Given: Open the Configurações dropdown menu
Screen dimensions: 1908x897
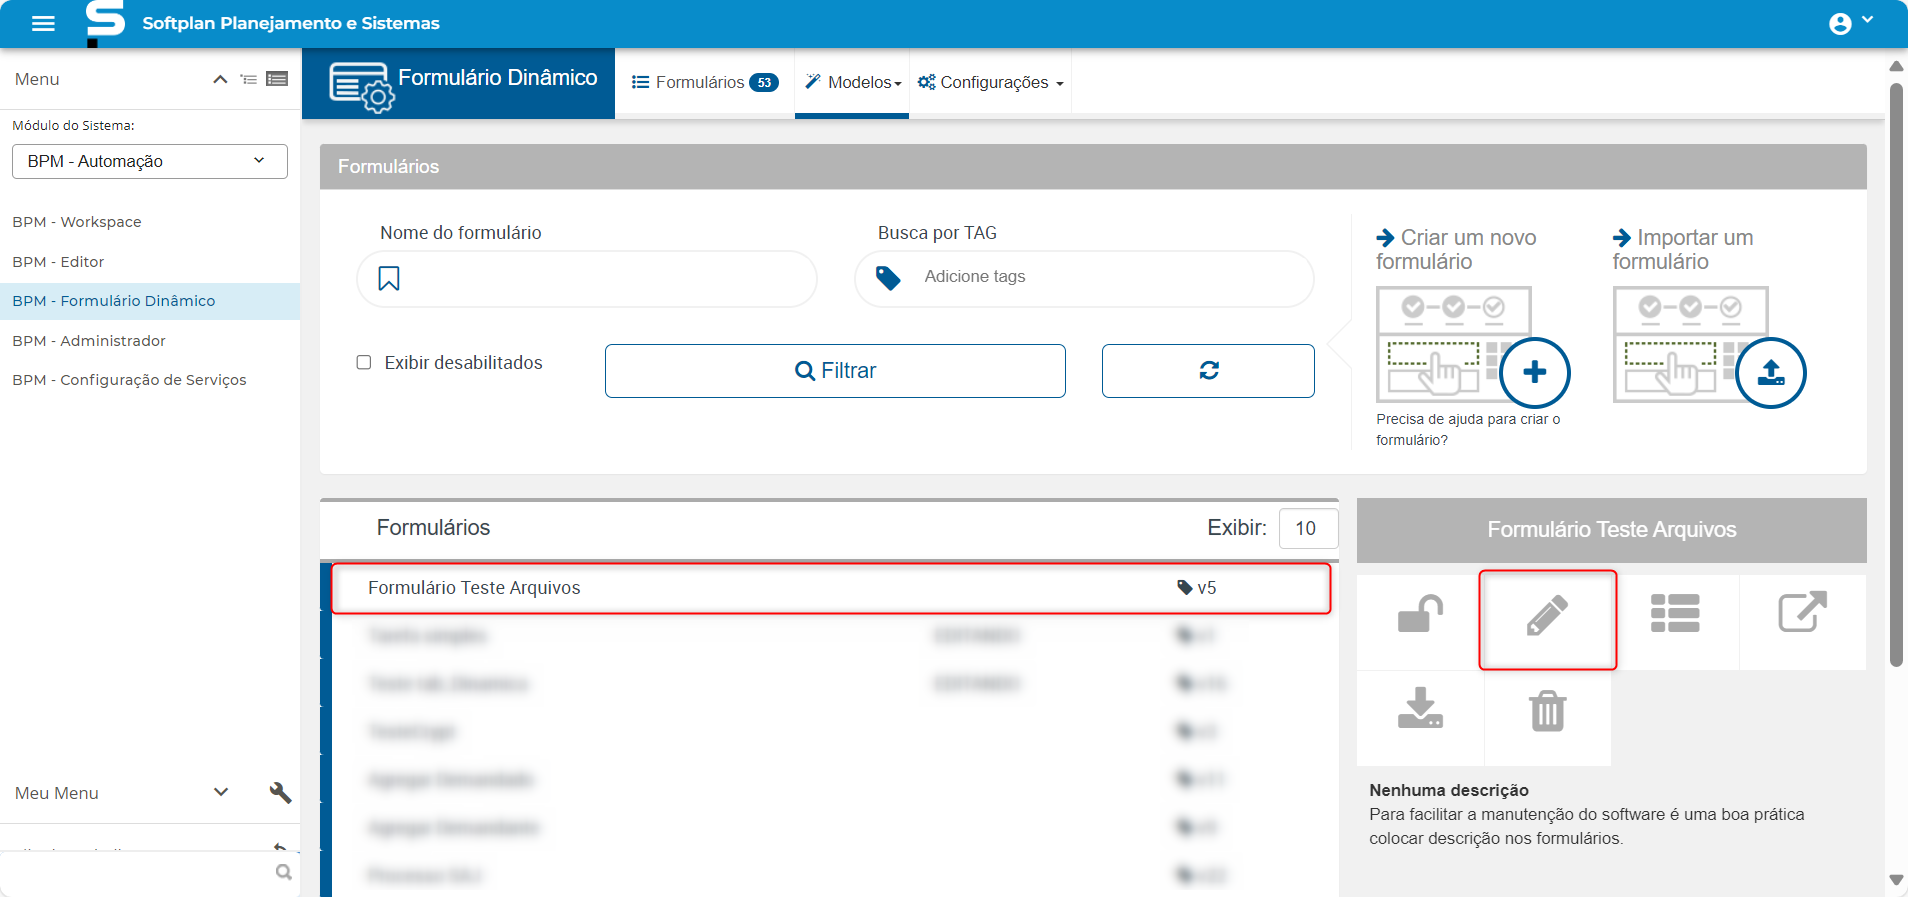Looking at the screenshot, I should point(990,83).
